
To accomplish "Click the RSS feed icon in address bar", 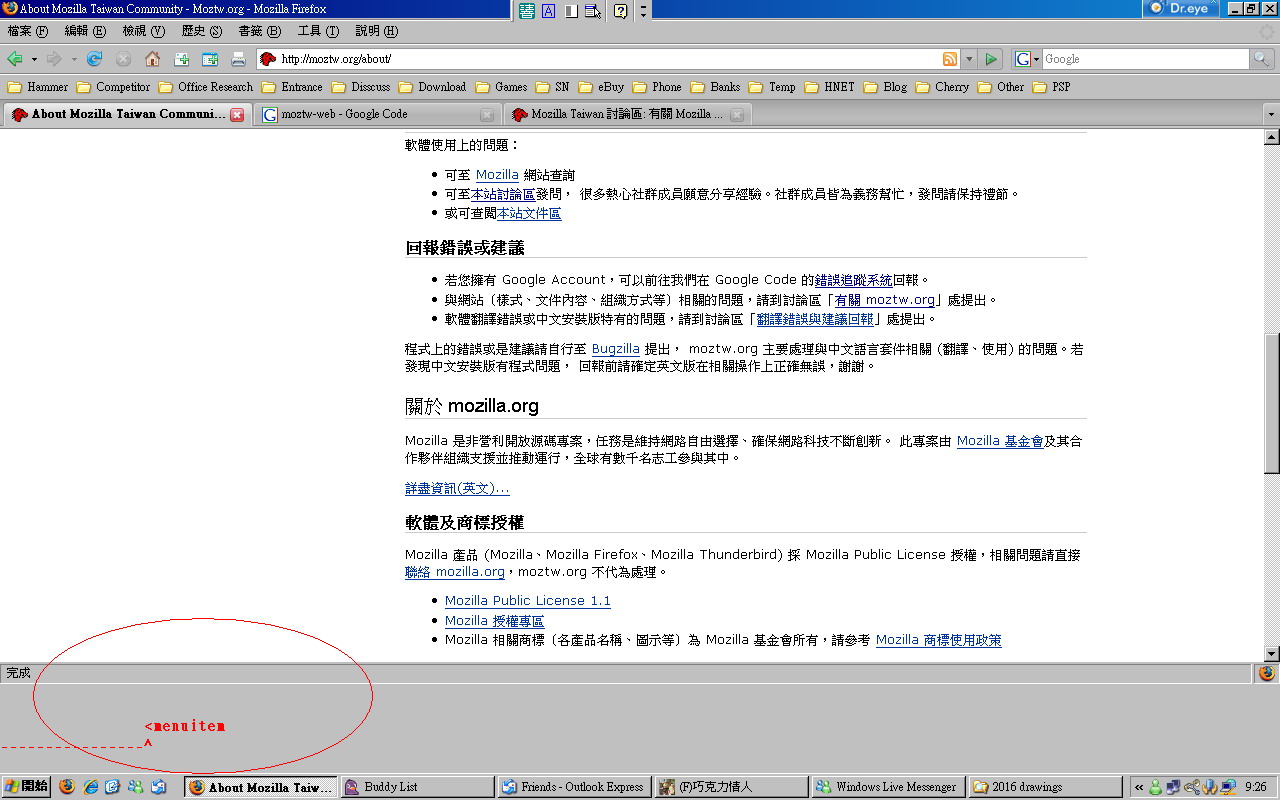I will tap(950, 59).
